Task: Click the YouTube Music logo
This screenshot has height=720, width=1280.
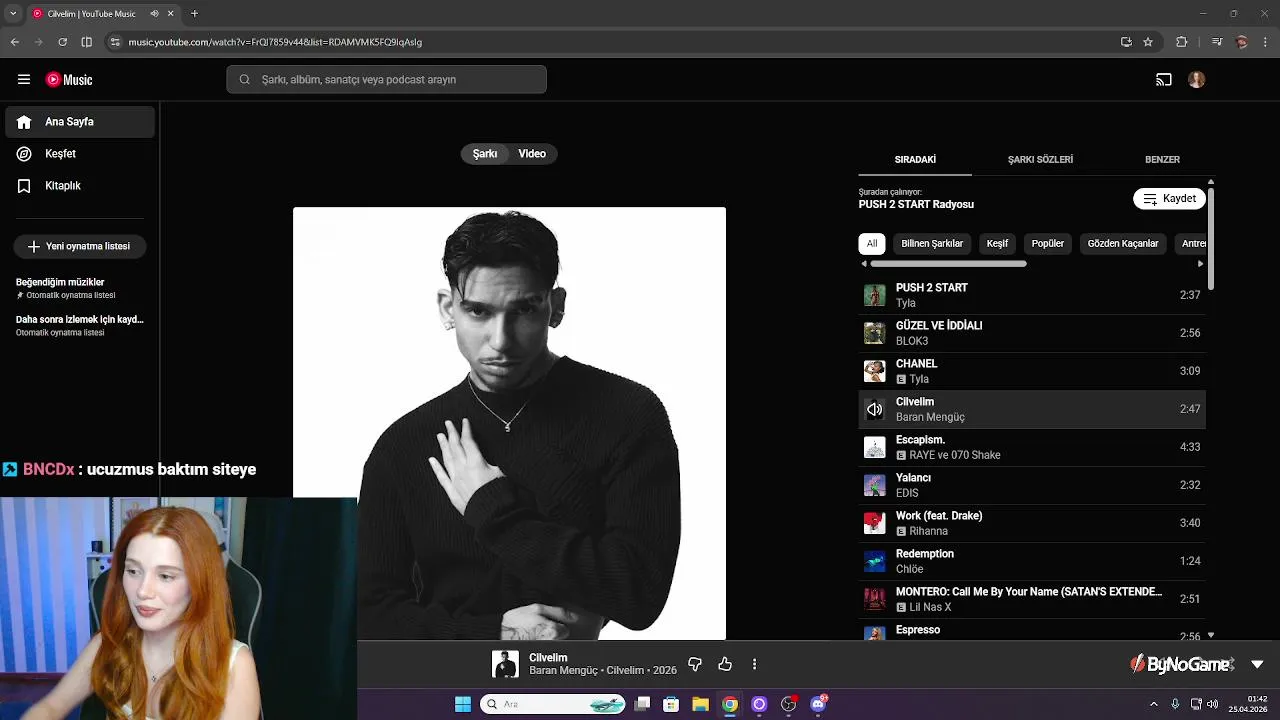Action: 69,80
